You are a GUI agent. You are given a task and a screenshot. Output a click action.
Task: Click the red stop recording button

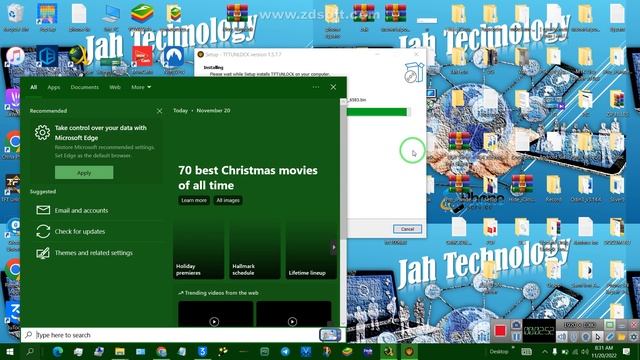tap(500, 331)
